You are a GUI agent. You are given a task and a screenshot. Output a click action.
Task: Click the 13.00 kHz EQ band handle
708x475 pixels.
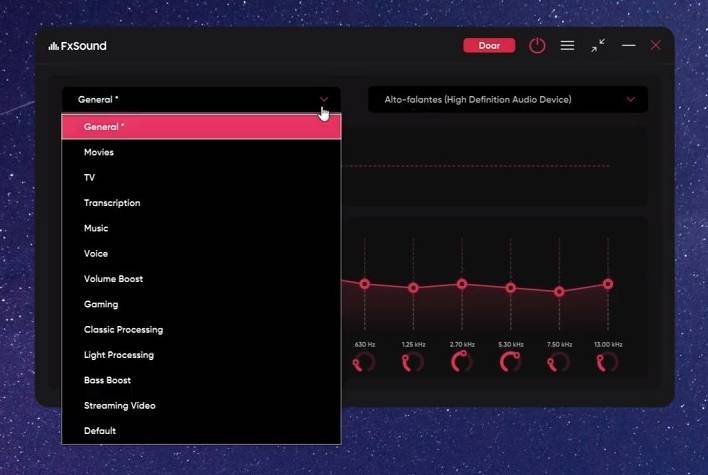click(x=608, y=284)
